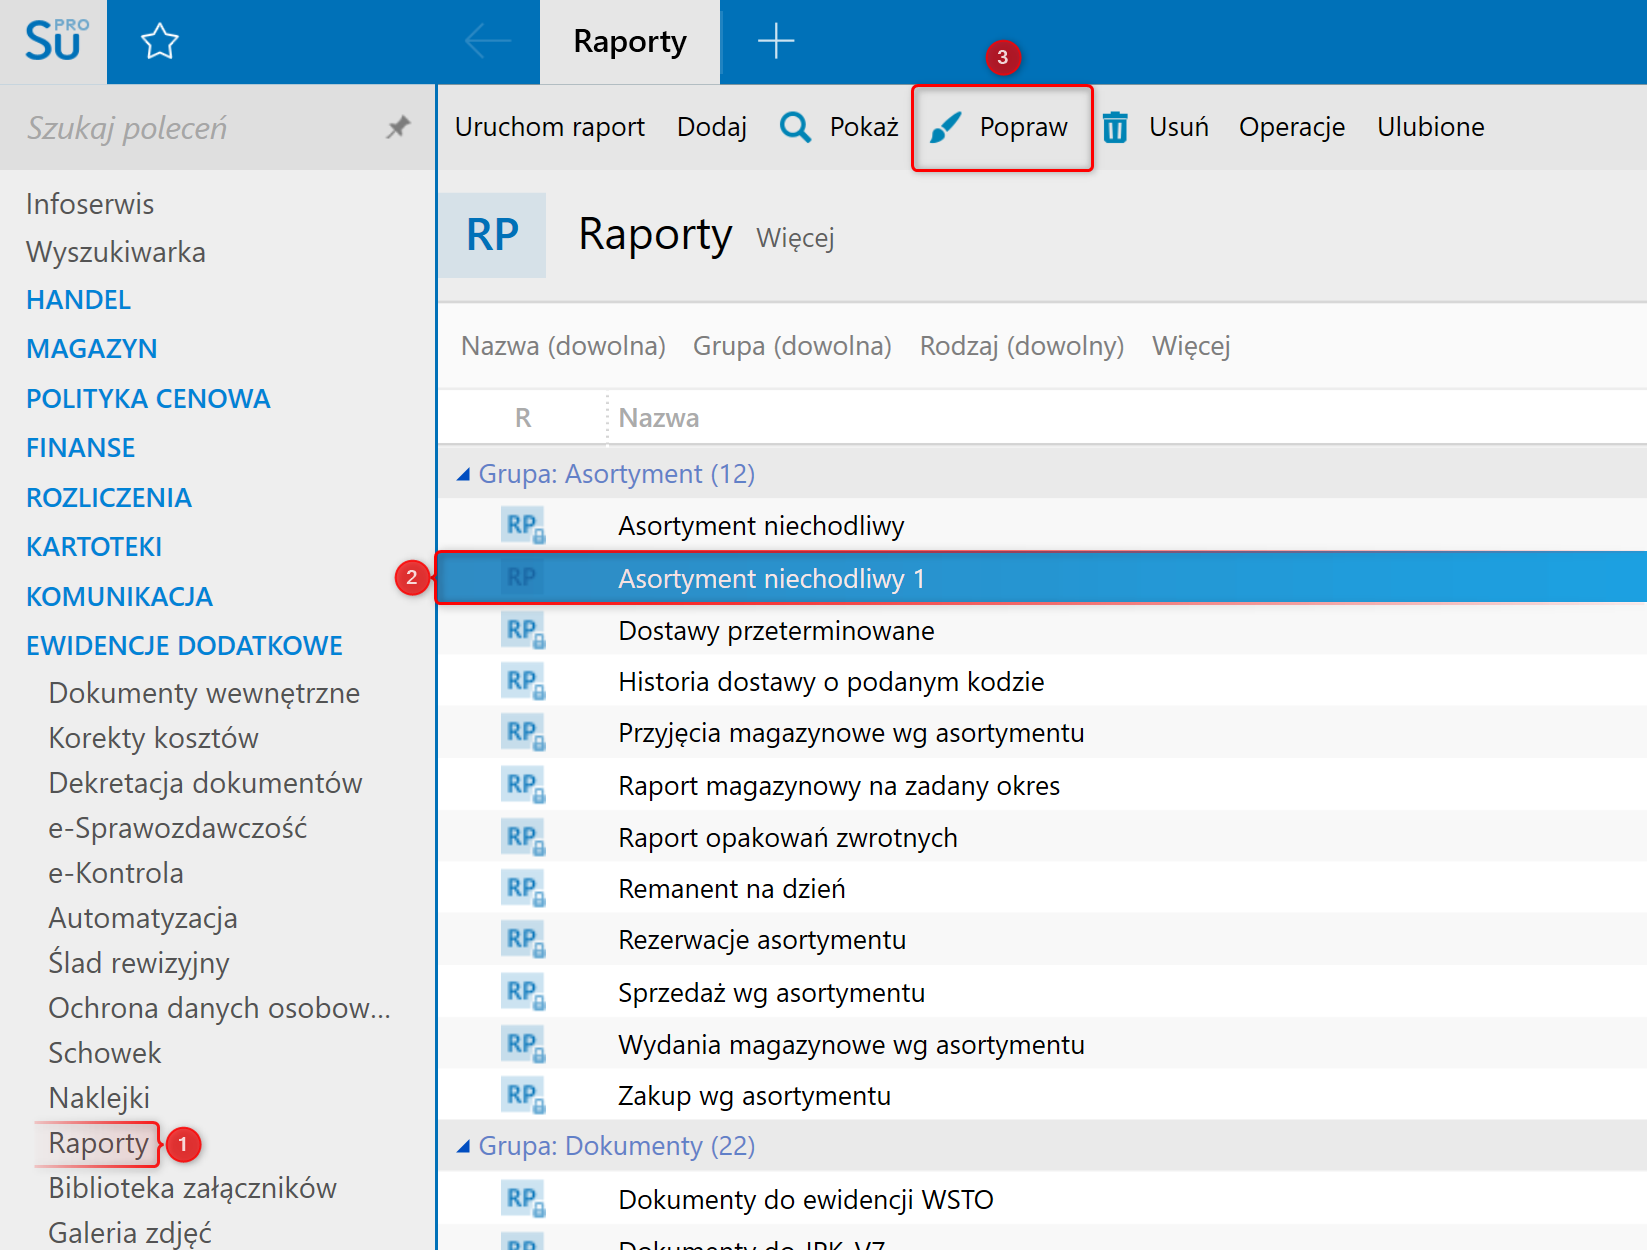Viewport: 1647px width, 1250px height.
Task: Click Uruchom raport button
Action: pyautogui.click(x=549, y=127)
